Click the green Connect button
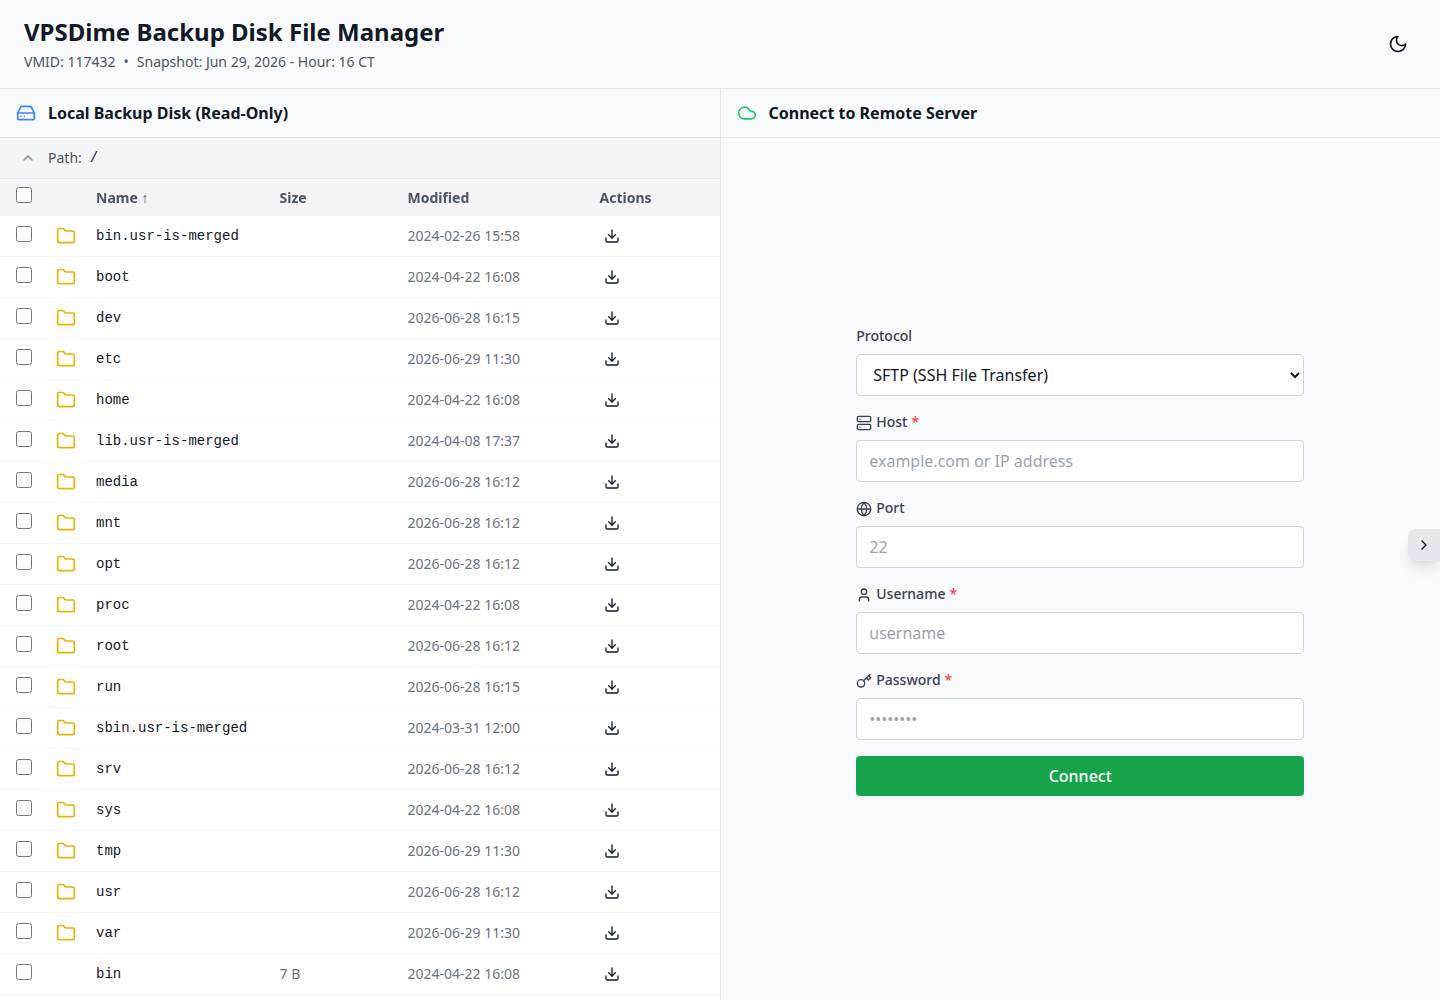The image size is (1440, 1000). point(1080,776)
